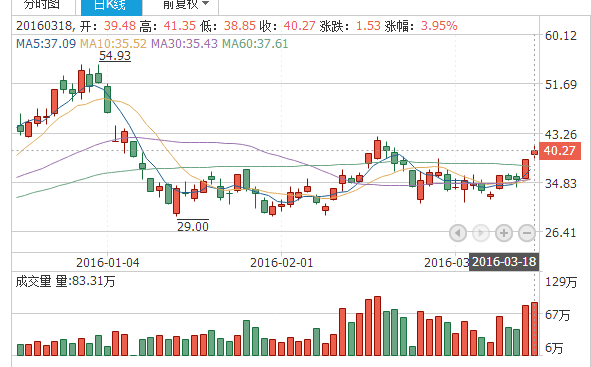Click the 成交量 volume label

[33, 281]
